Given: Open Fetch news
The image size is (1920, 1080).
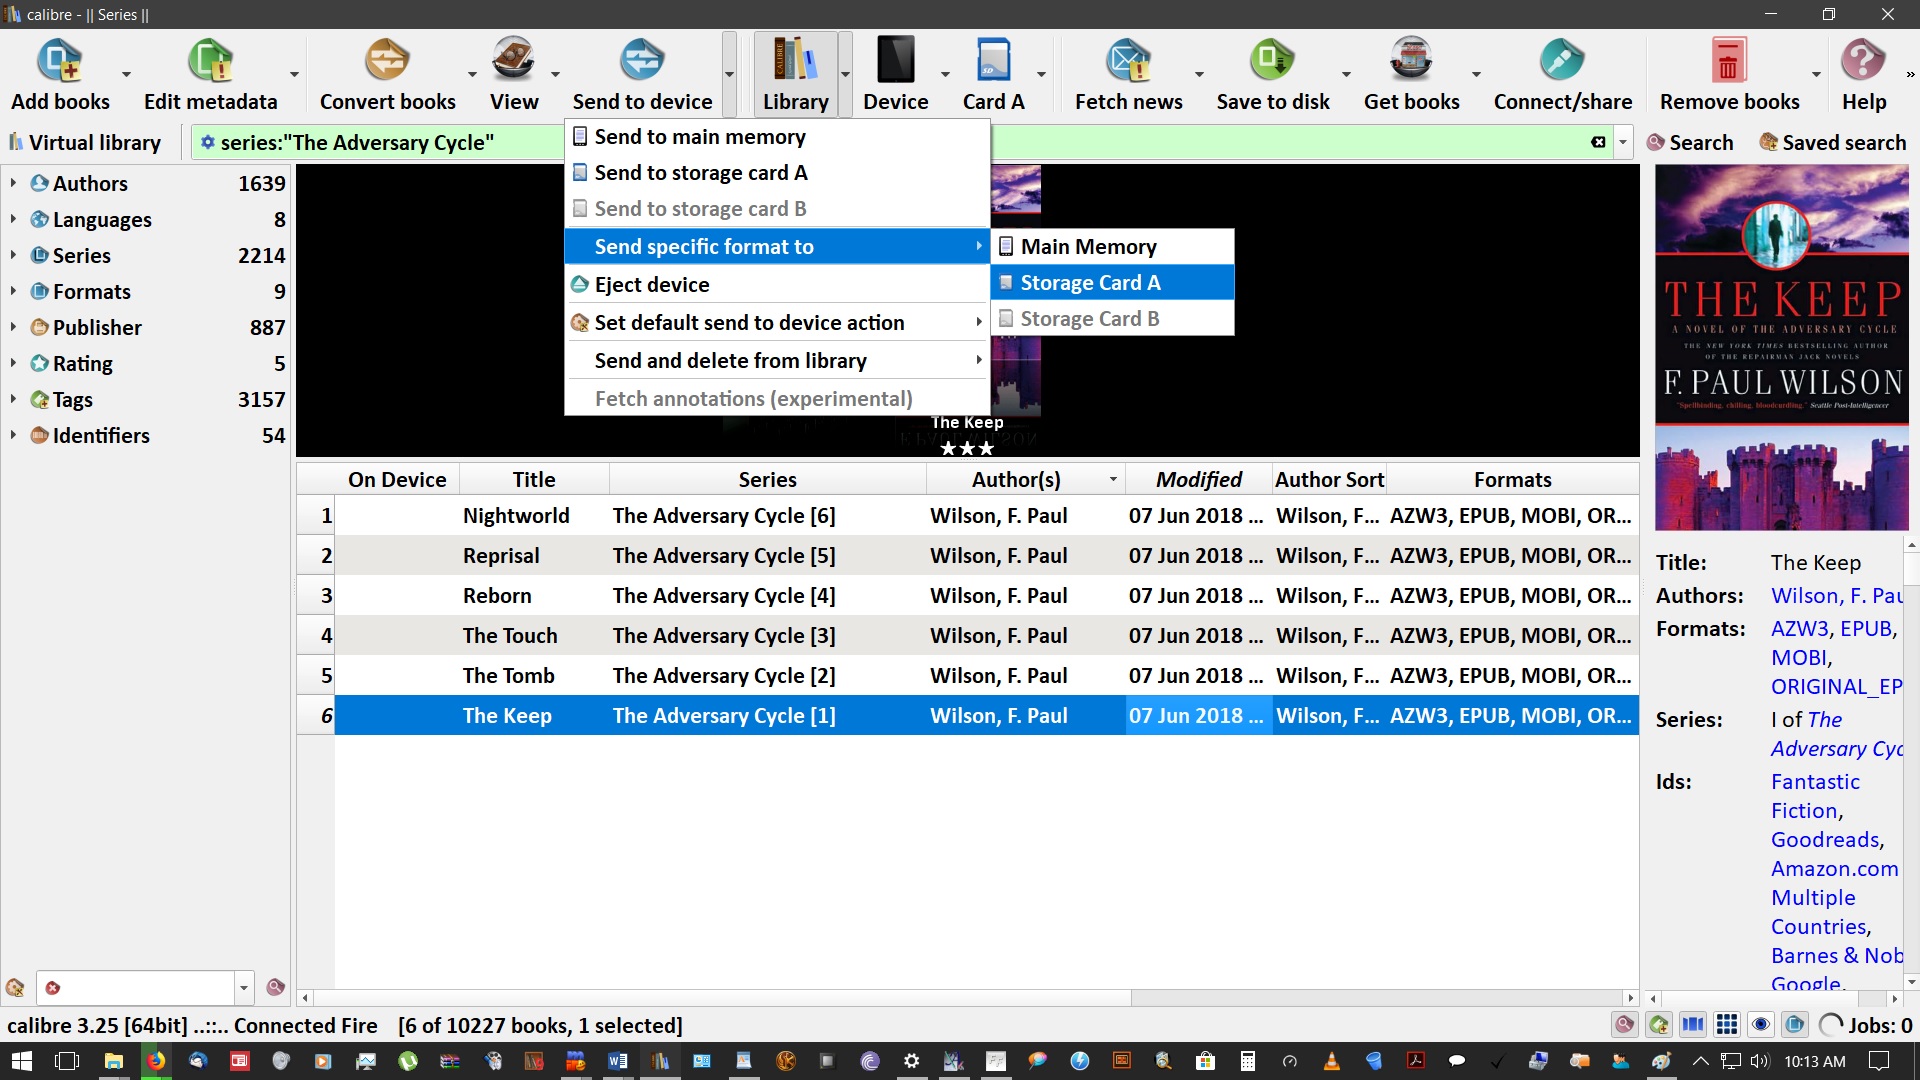Looking at the screenshot, I should pos(1128,62).
